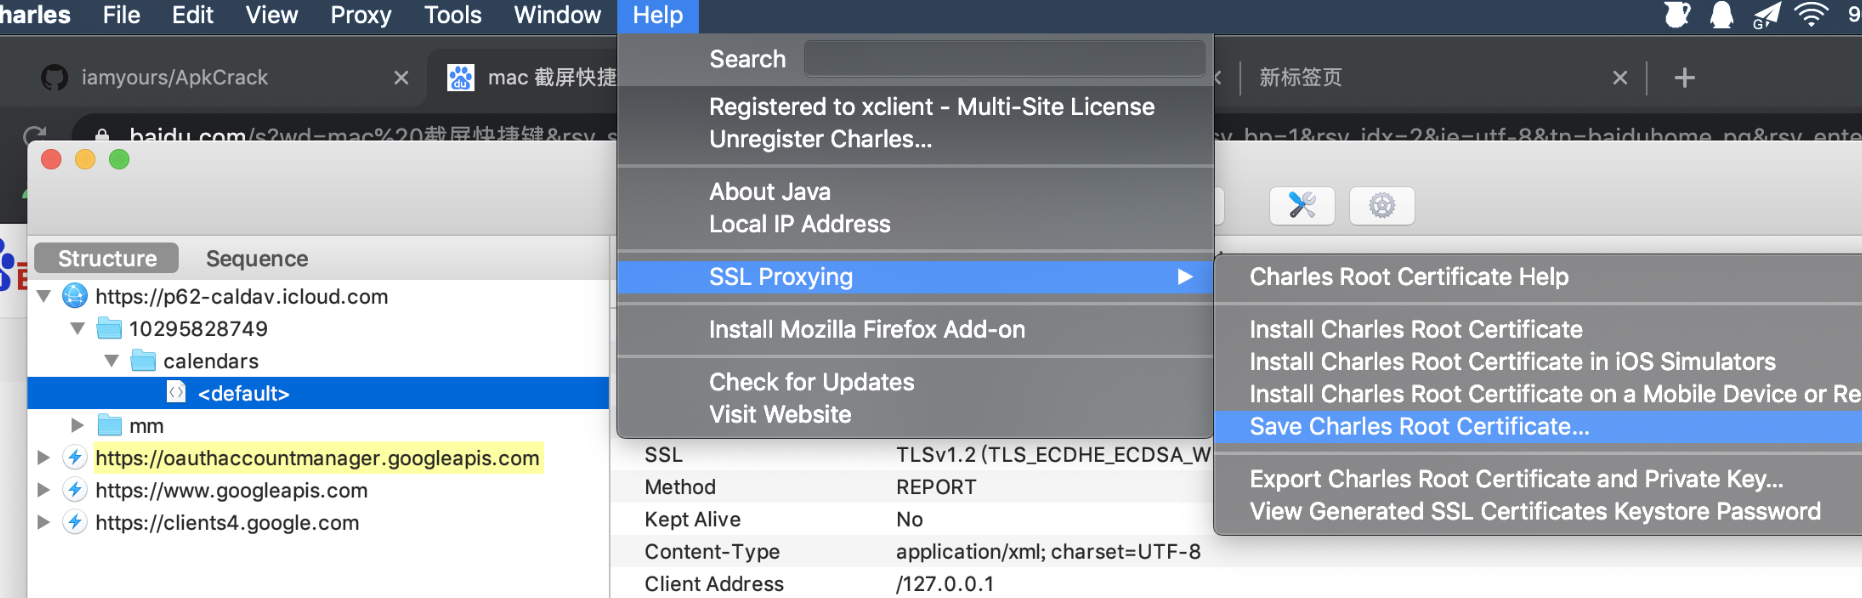Click the Charles jug icon in menu bar
Viewport: 1862px width, 598px height.
coord(1677,15)
